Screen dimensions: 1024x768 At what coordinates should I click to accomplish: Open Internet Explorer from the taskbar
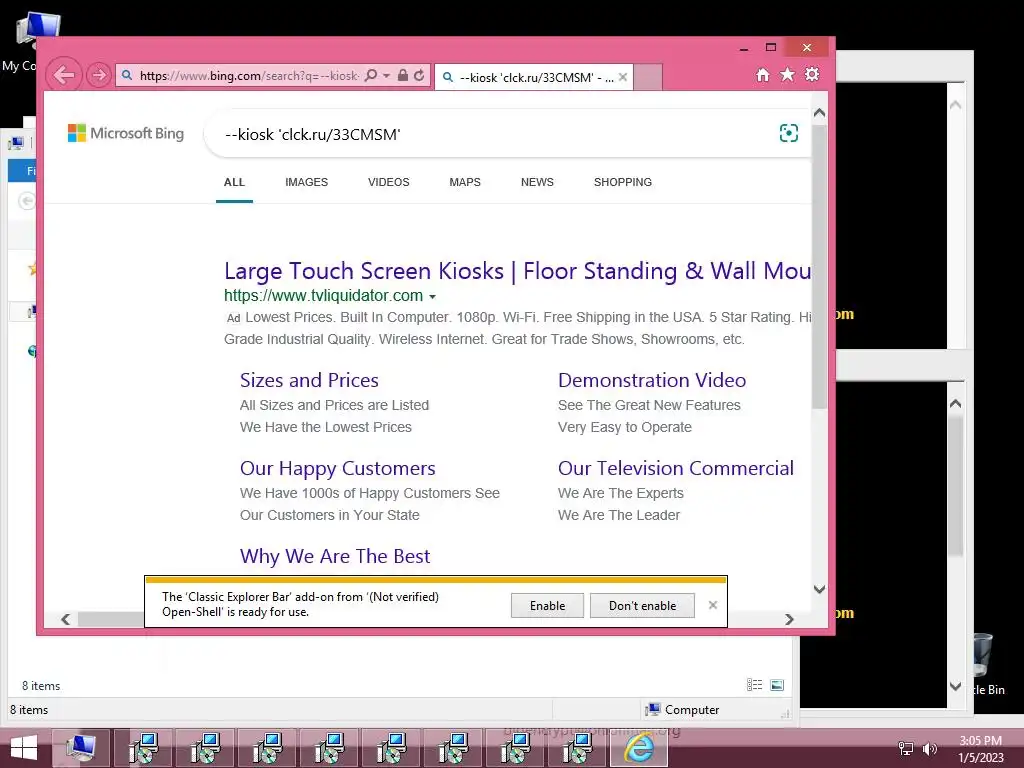coord(639,748)
